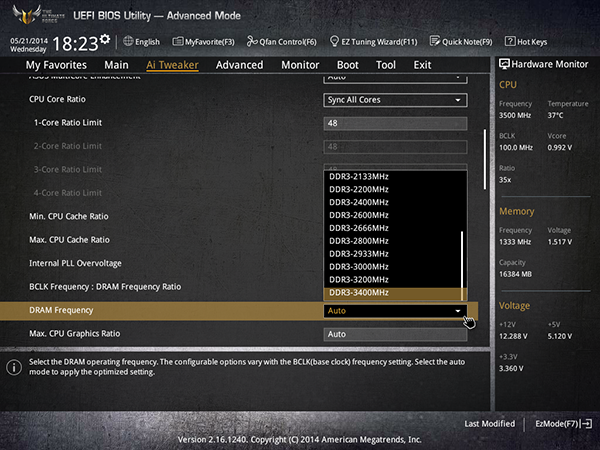
Task: Click the 2-Core Ratio Limit field
Action: point(395,147)
